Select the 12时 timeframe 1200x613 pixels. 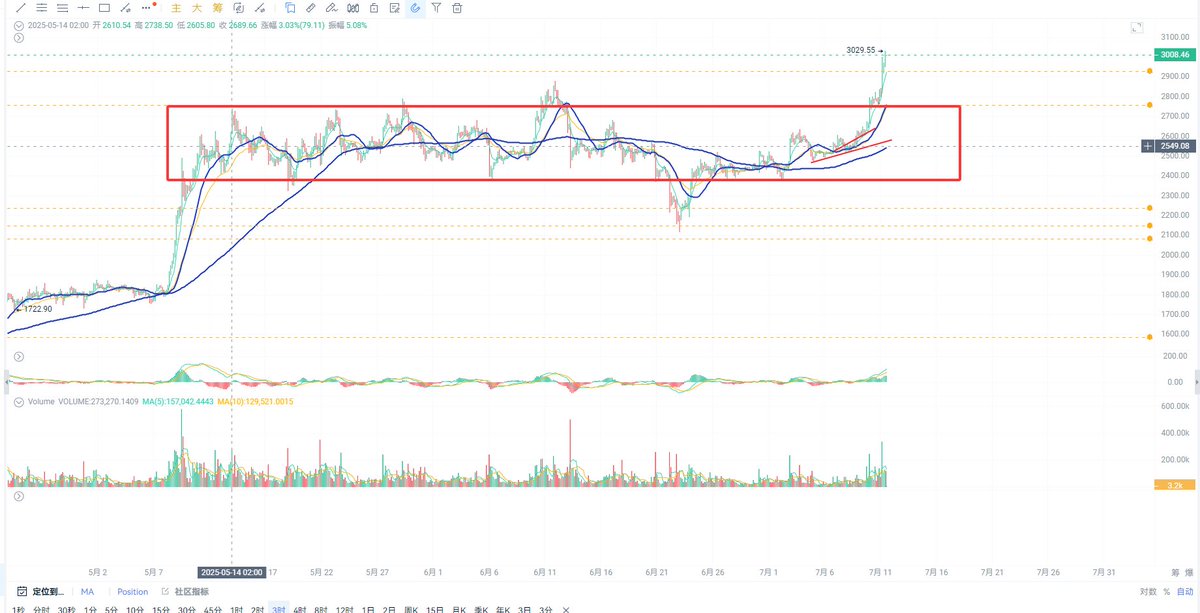click(344, 609)
